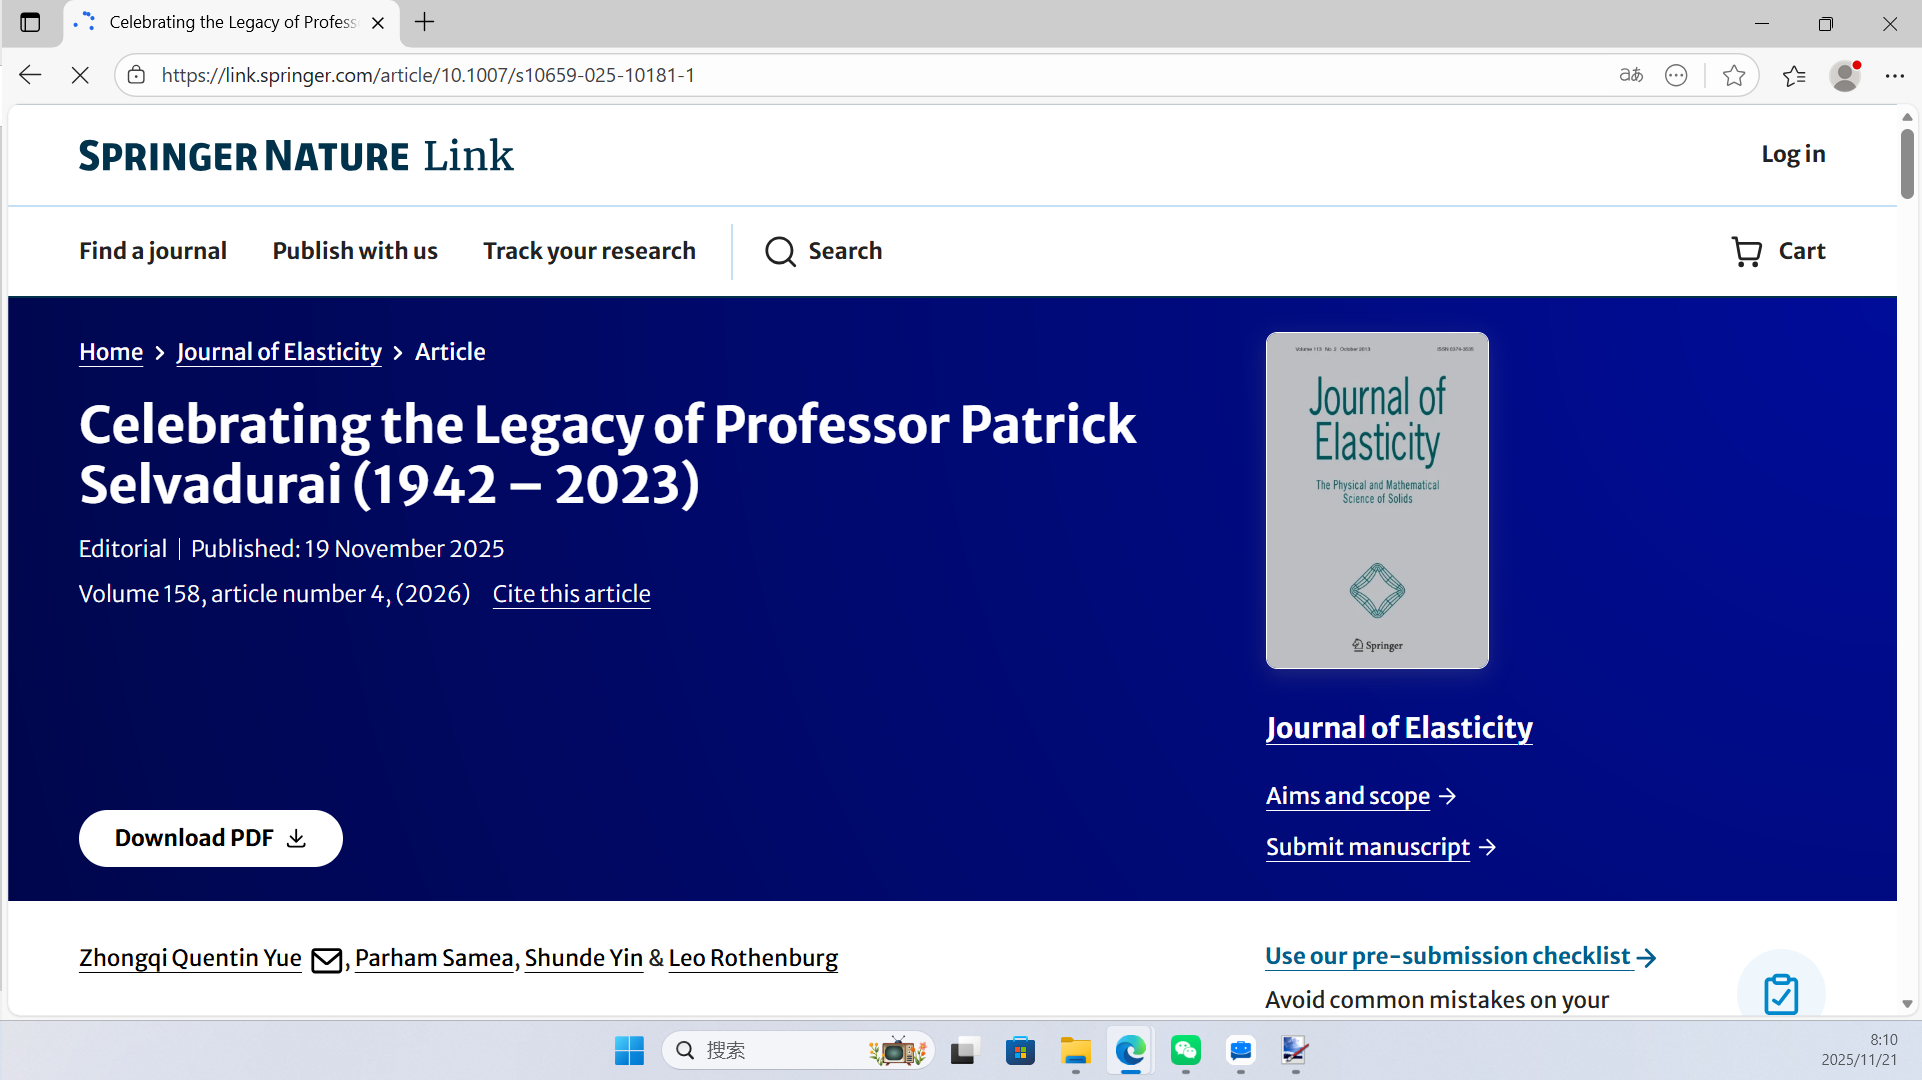Open Aims and scope link
1922x1080 pixels.
click(x=1347, y=796)
